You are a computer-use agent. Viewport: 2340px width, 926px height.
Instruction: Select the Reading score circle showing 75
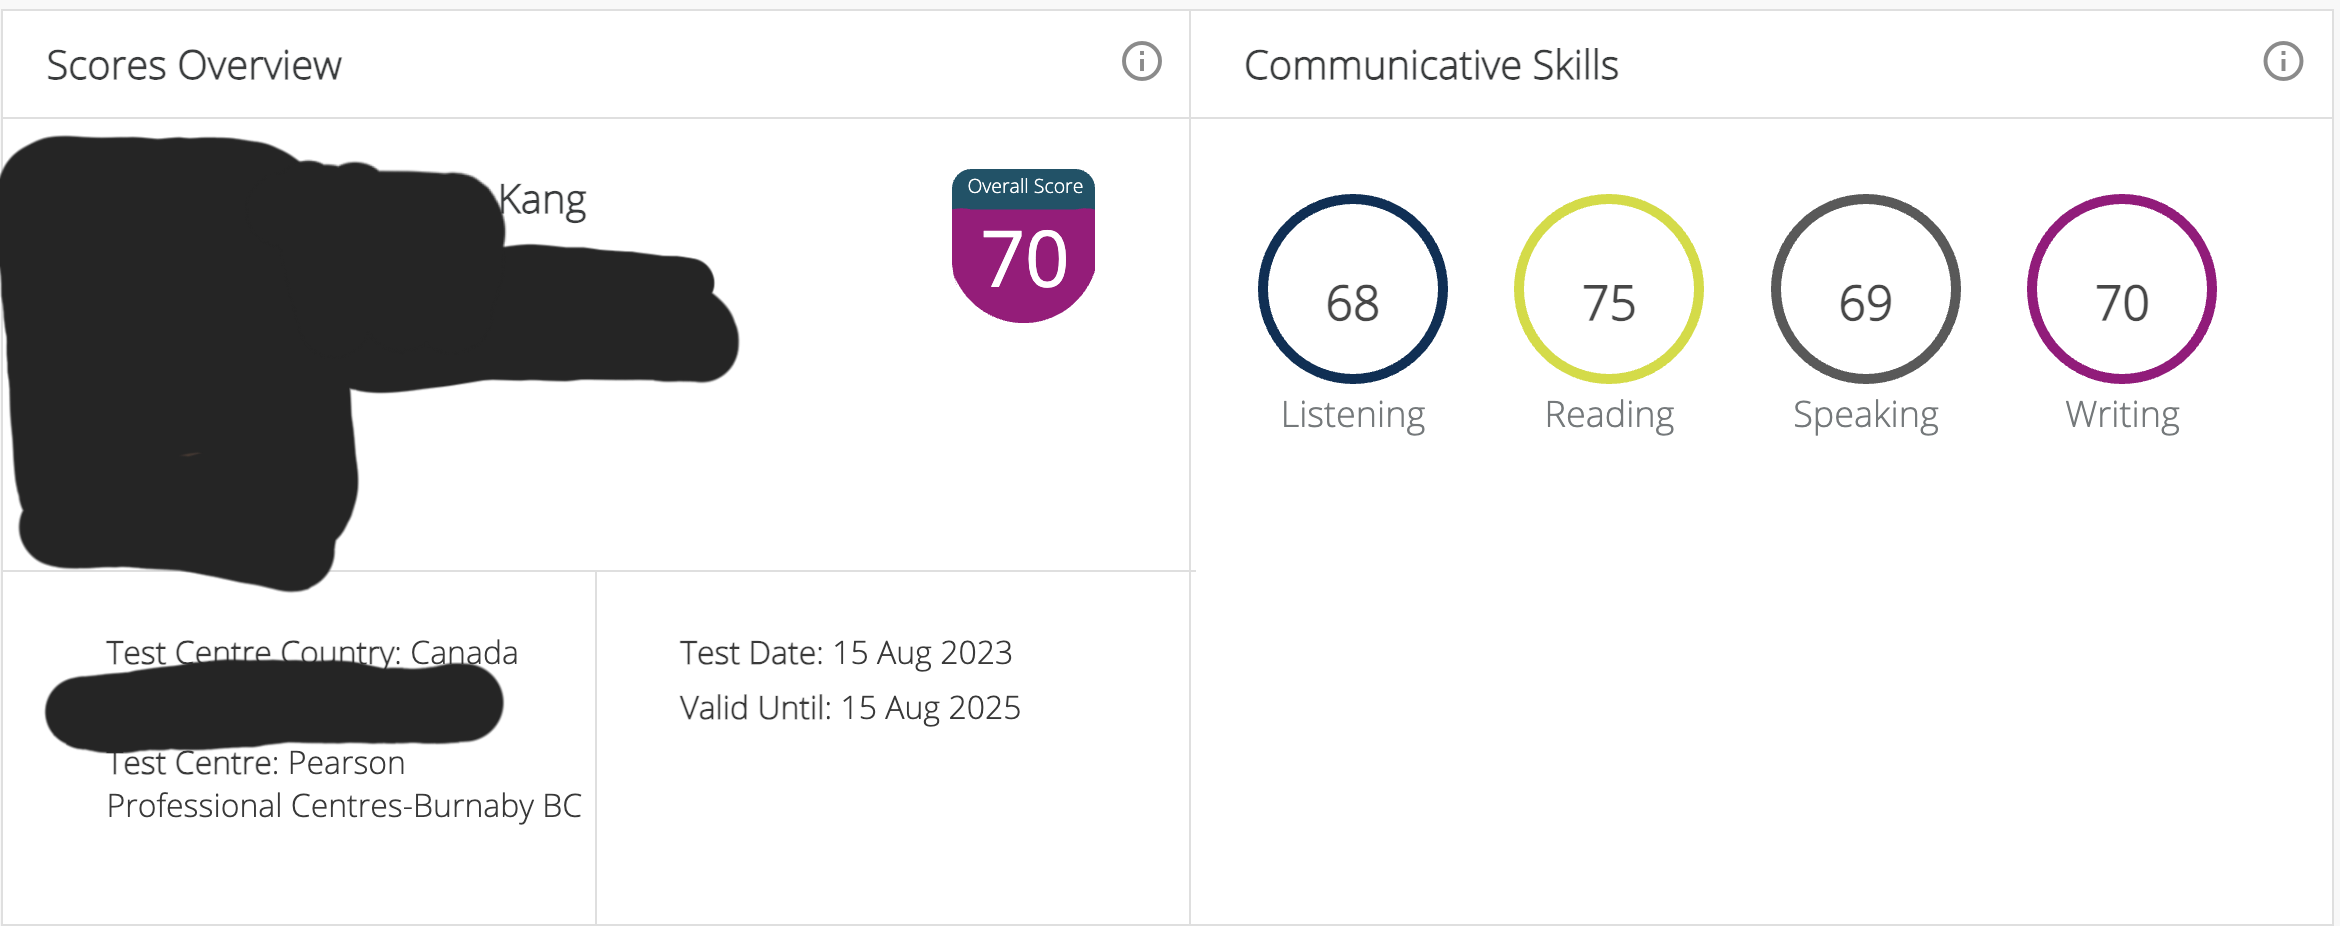tap(1609, 289)
